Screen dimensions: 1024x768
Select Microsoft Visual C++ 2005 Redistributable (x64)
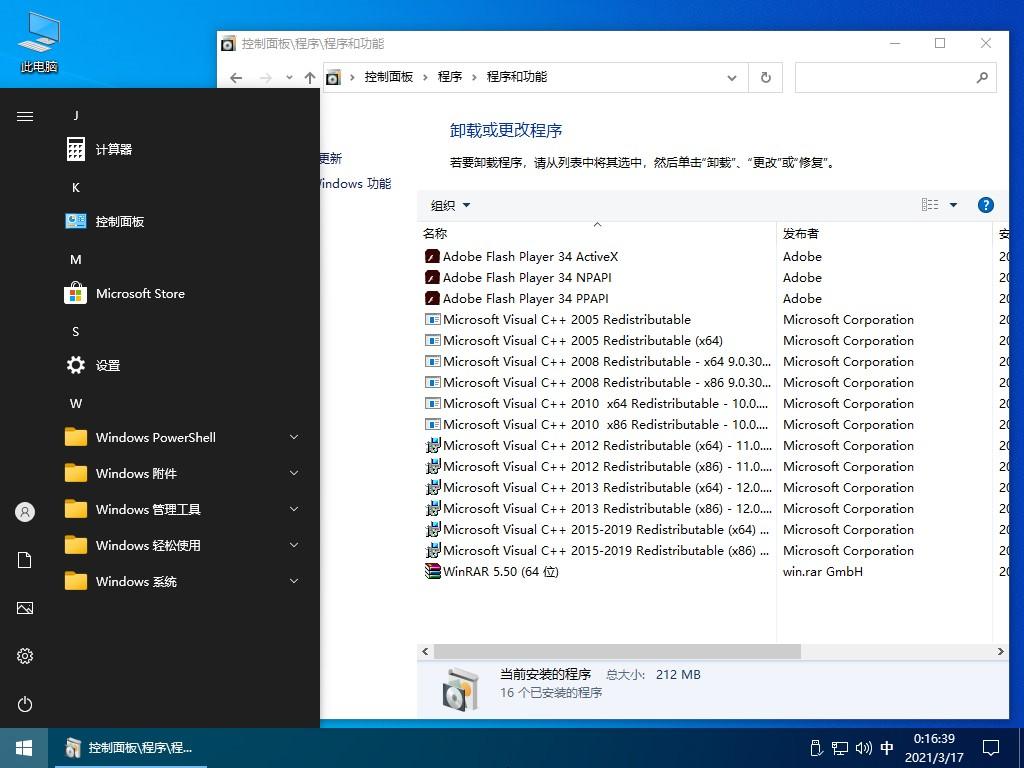pyautogui.click(x=583, y=340)
